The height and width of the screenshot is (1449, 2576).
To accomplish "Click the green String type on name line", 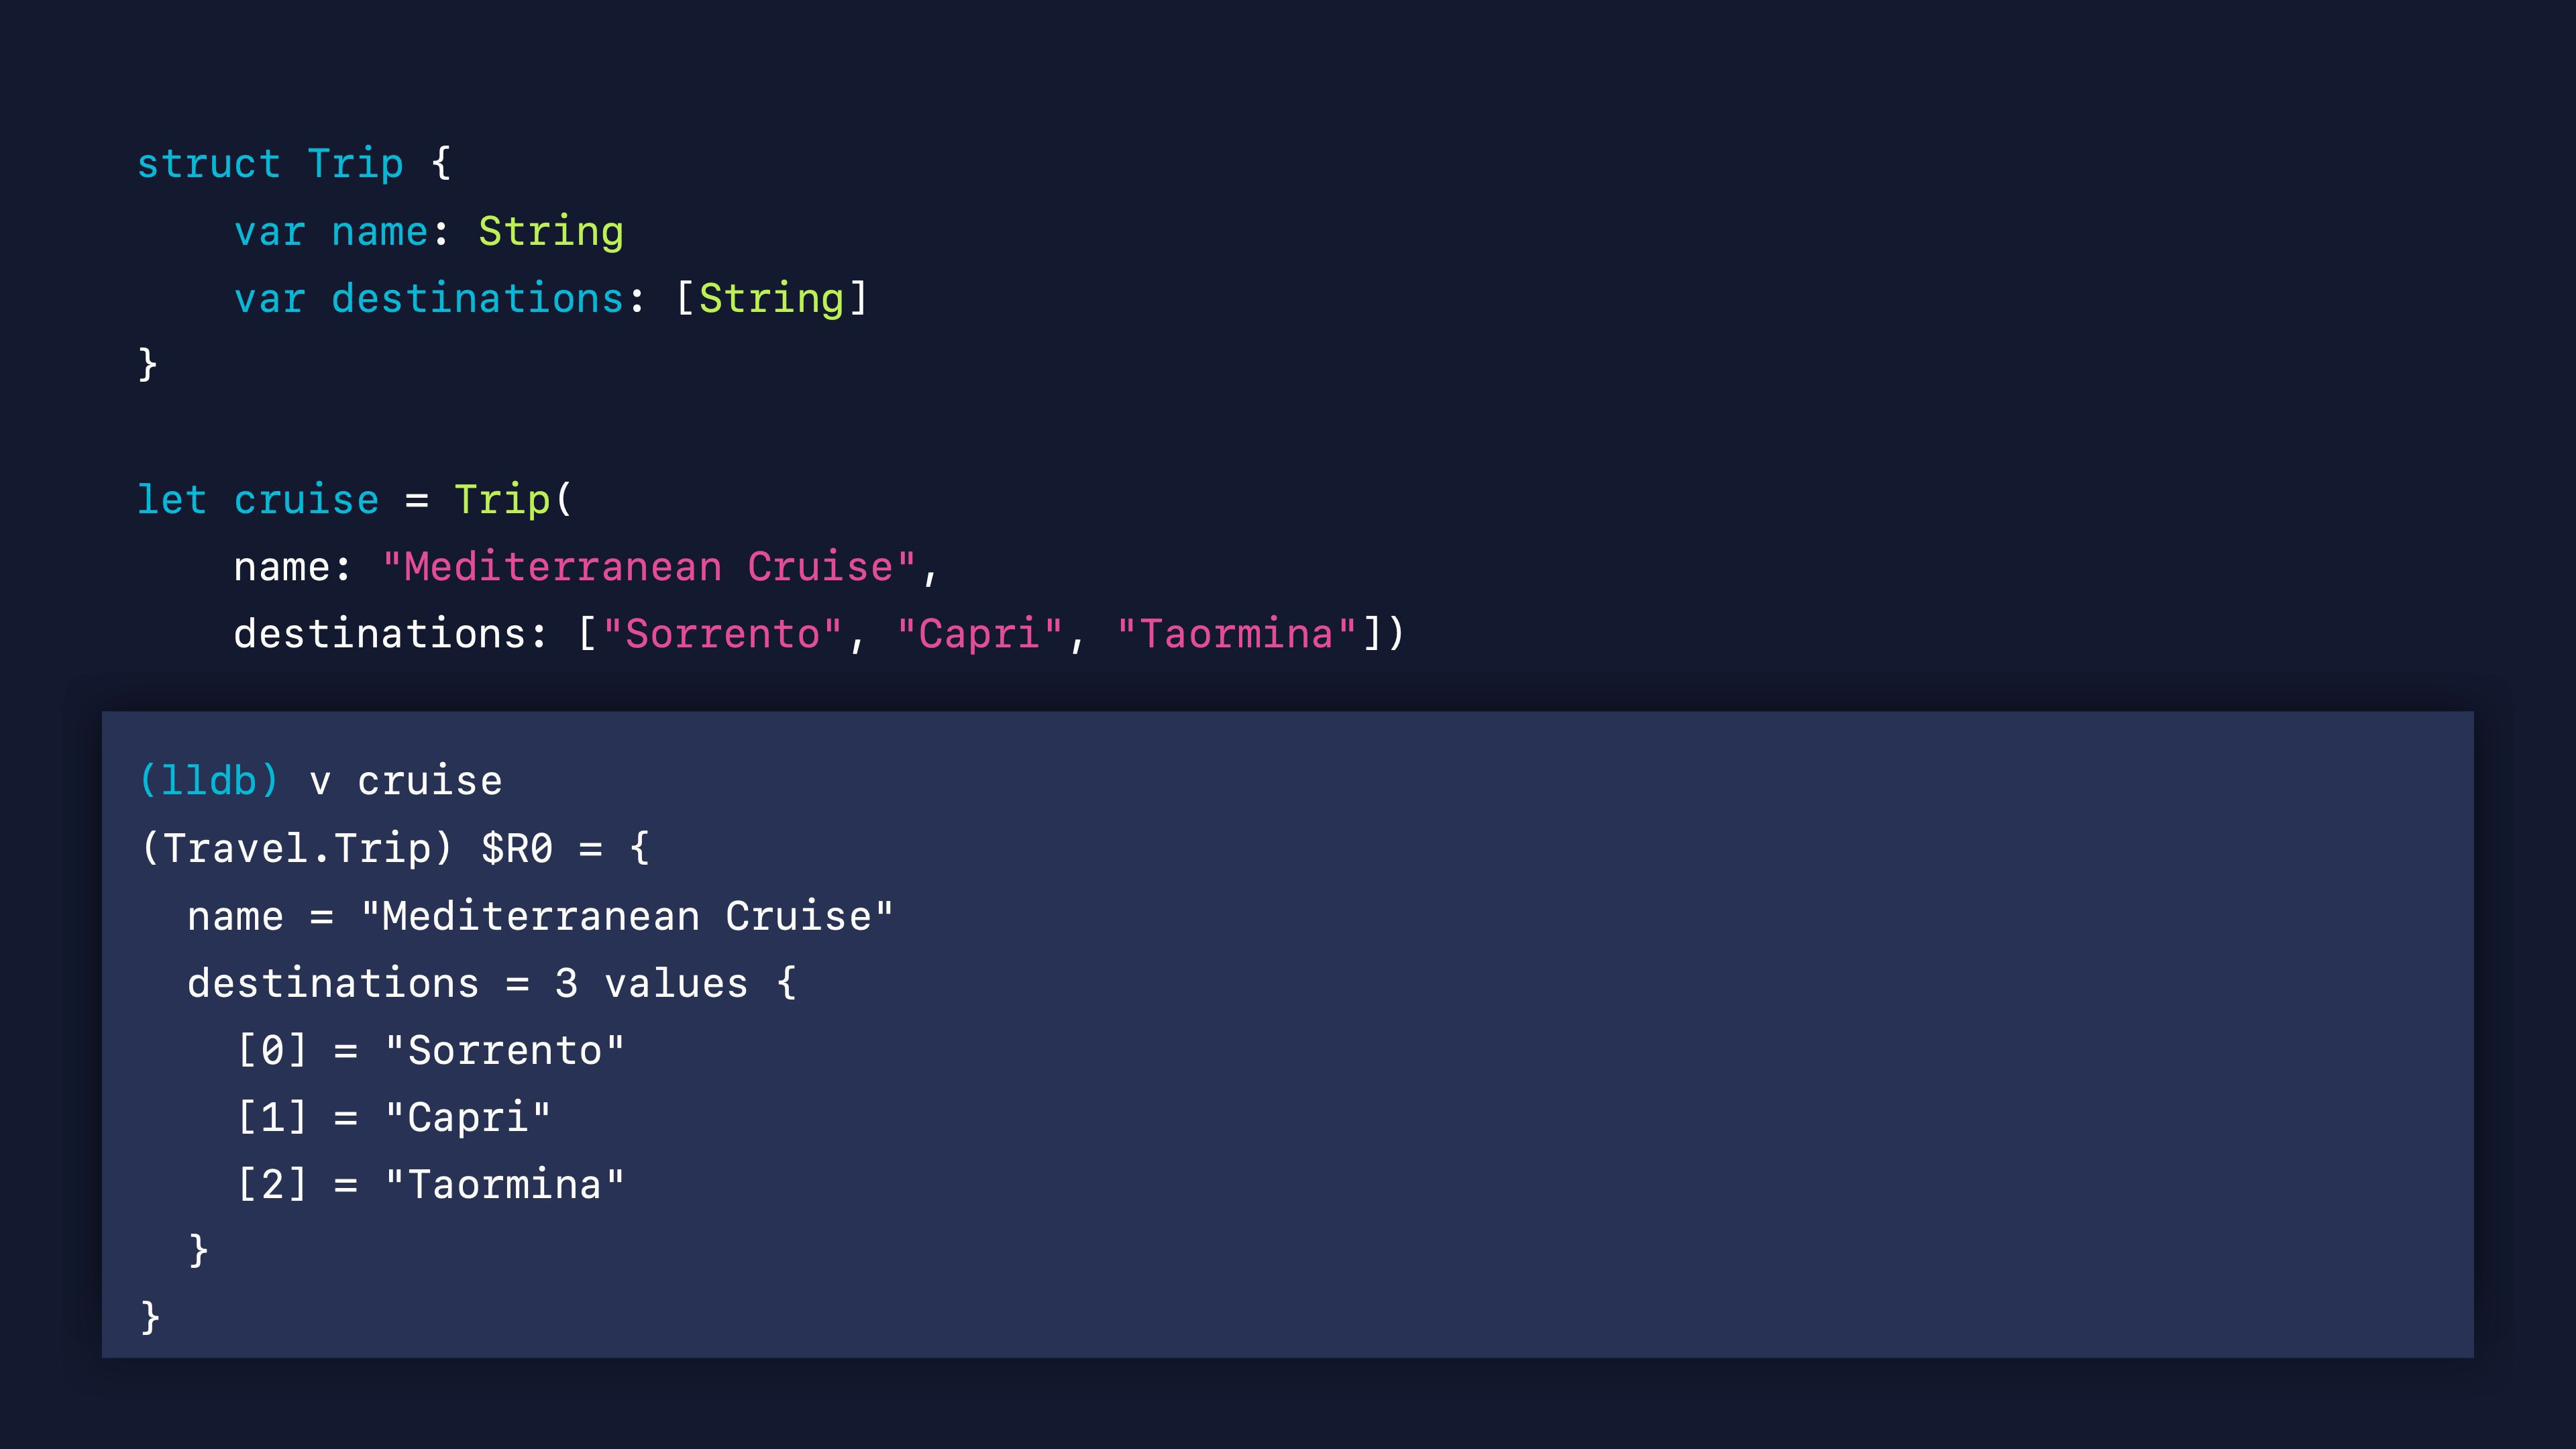I will pyautogui.click(x=551, y=232).
